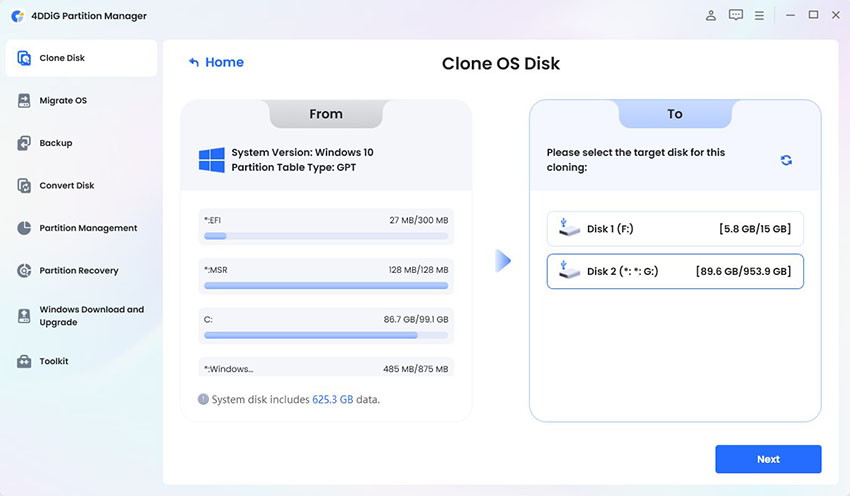Click the 'C:' partition label
The image size is (850, 496).
pyautogui.click(x=208, y=319)
